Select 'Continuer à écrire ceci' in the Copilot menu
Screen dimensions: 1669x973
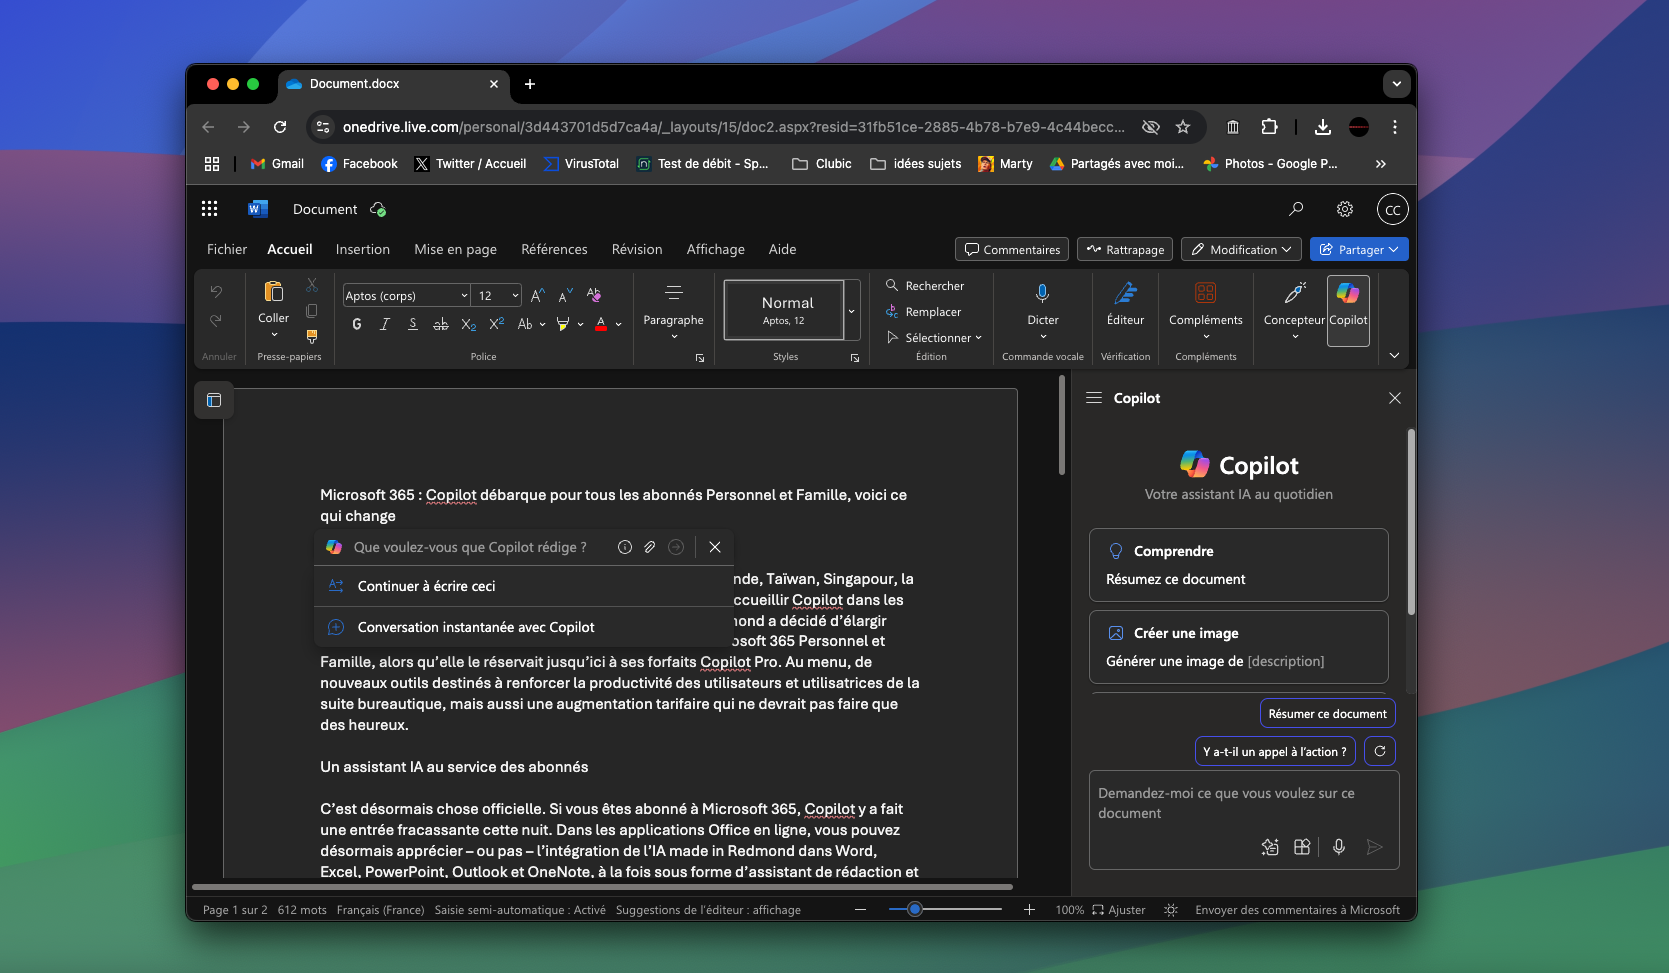coord(426,586)
